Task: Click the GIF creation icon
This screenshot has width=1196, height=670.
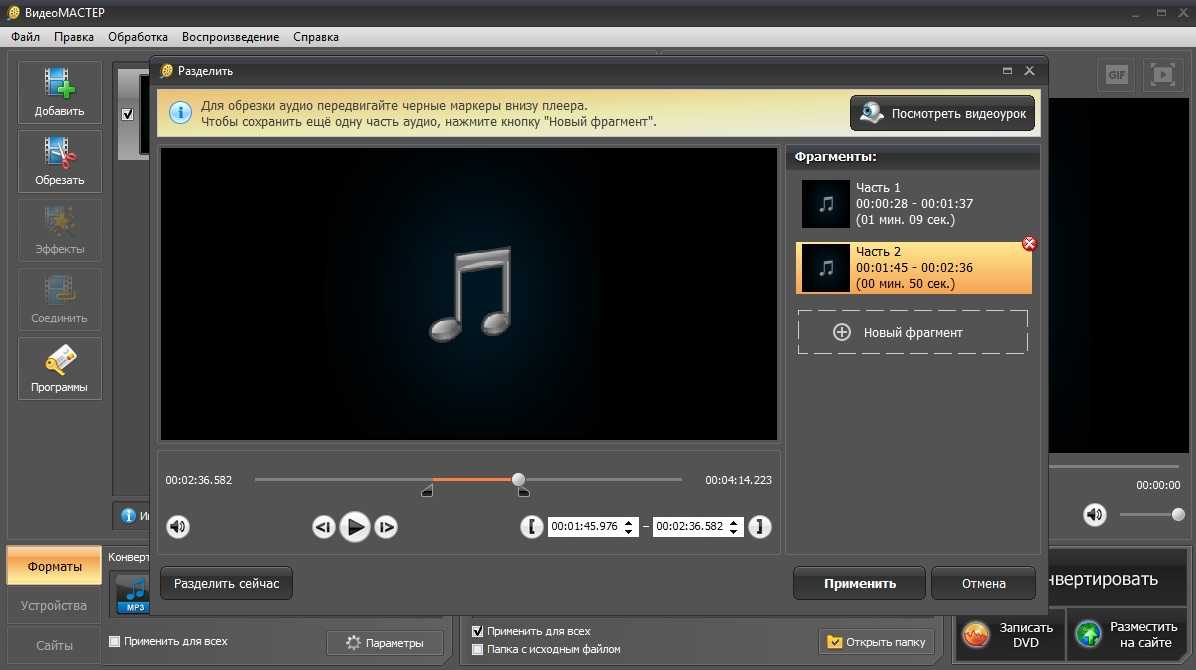Action: (1117, 75)
